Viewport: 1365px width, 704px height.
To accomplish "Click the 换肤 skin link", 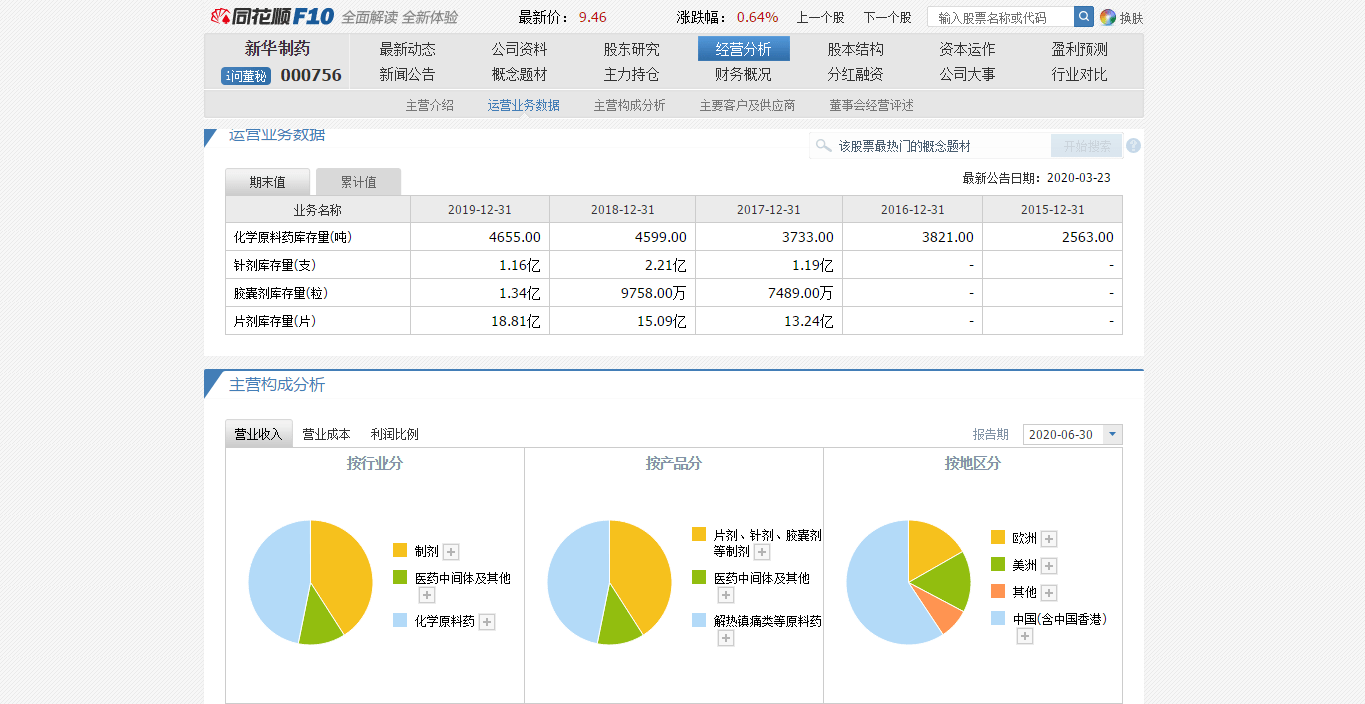I will pyautogui.click(x=1131, y=18).
